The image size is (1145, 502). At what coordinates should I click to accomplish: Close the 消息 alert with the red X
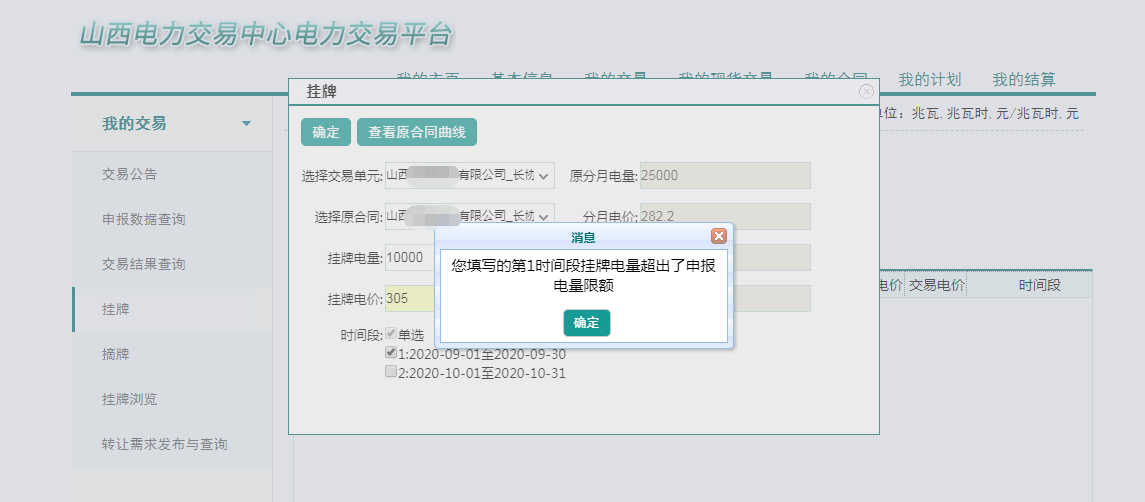click(x=718, y=237)
